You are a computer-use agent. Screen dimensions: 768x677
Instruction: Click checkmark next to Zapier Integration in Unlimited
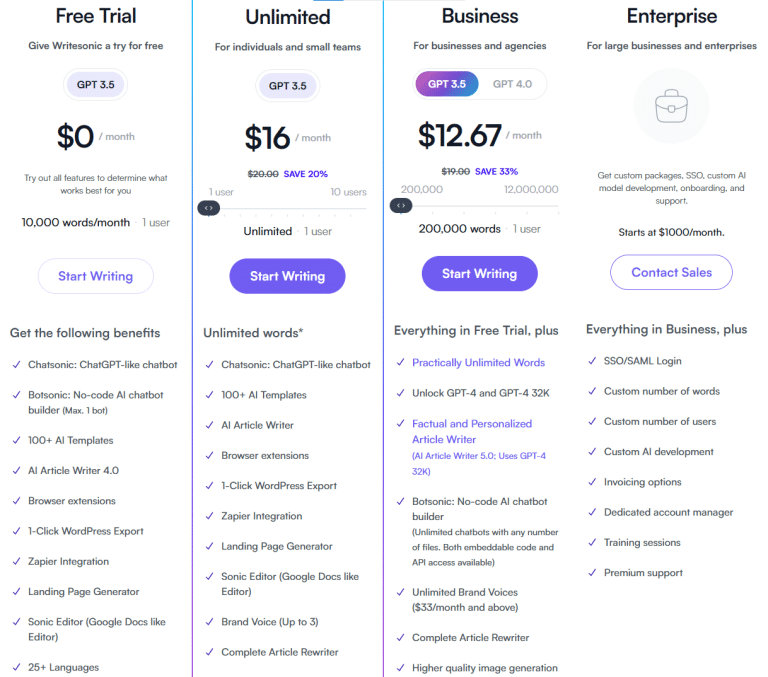click(209, 516)
